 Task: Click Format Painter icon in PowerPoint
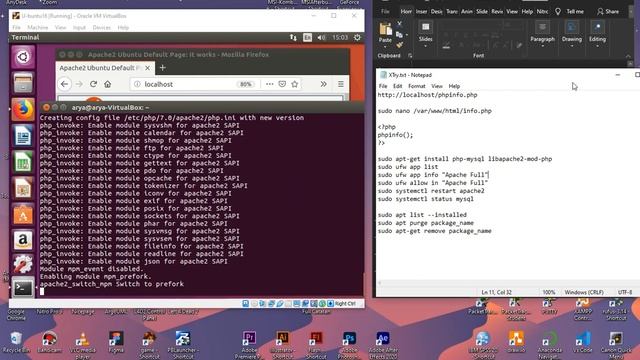pos(399,45)
